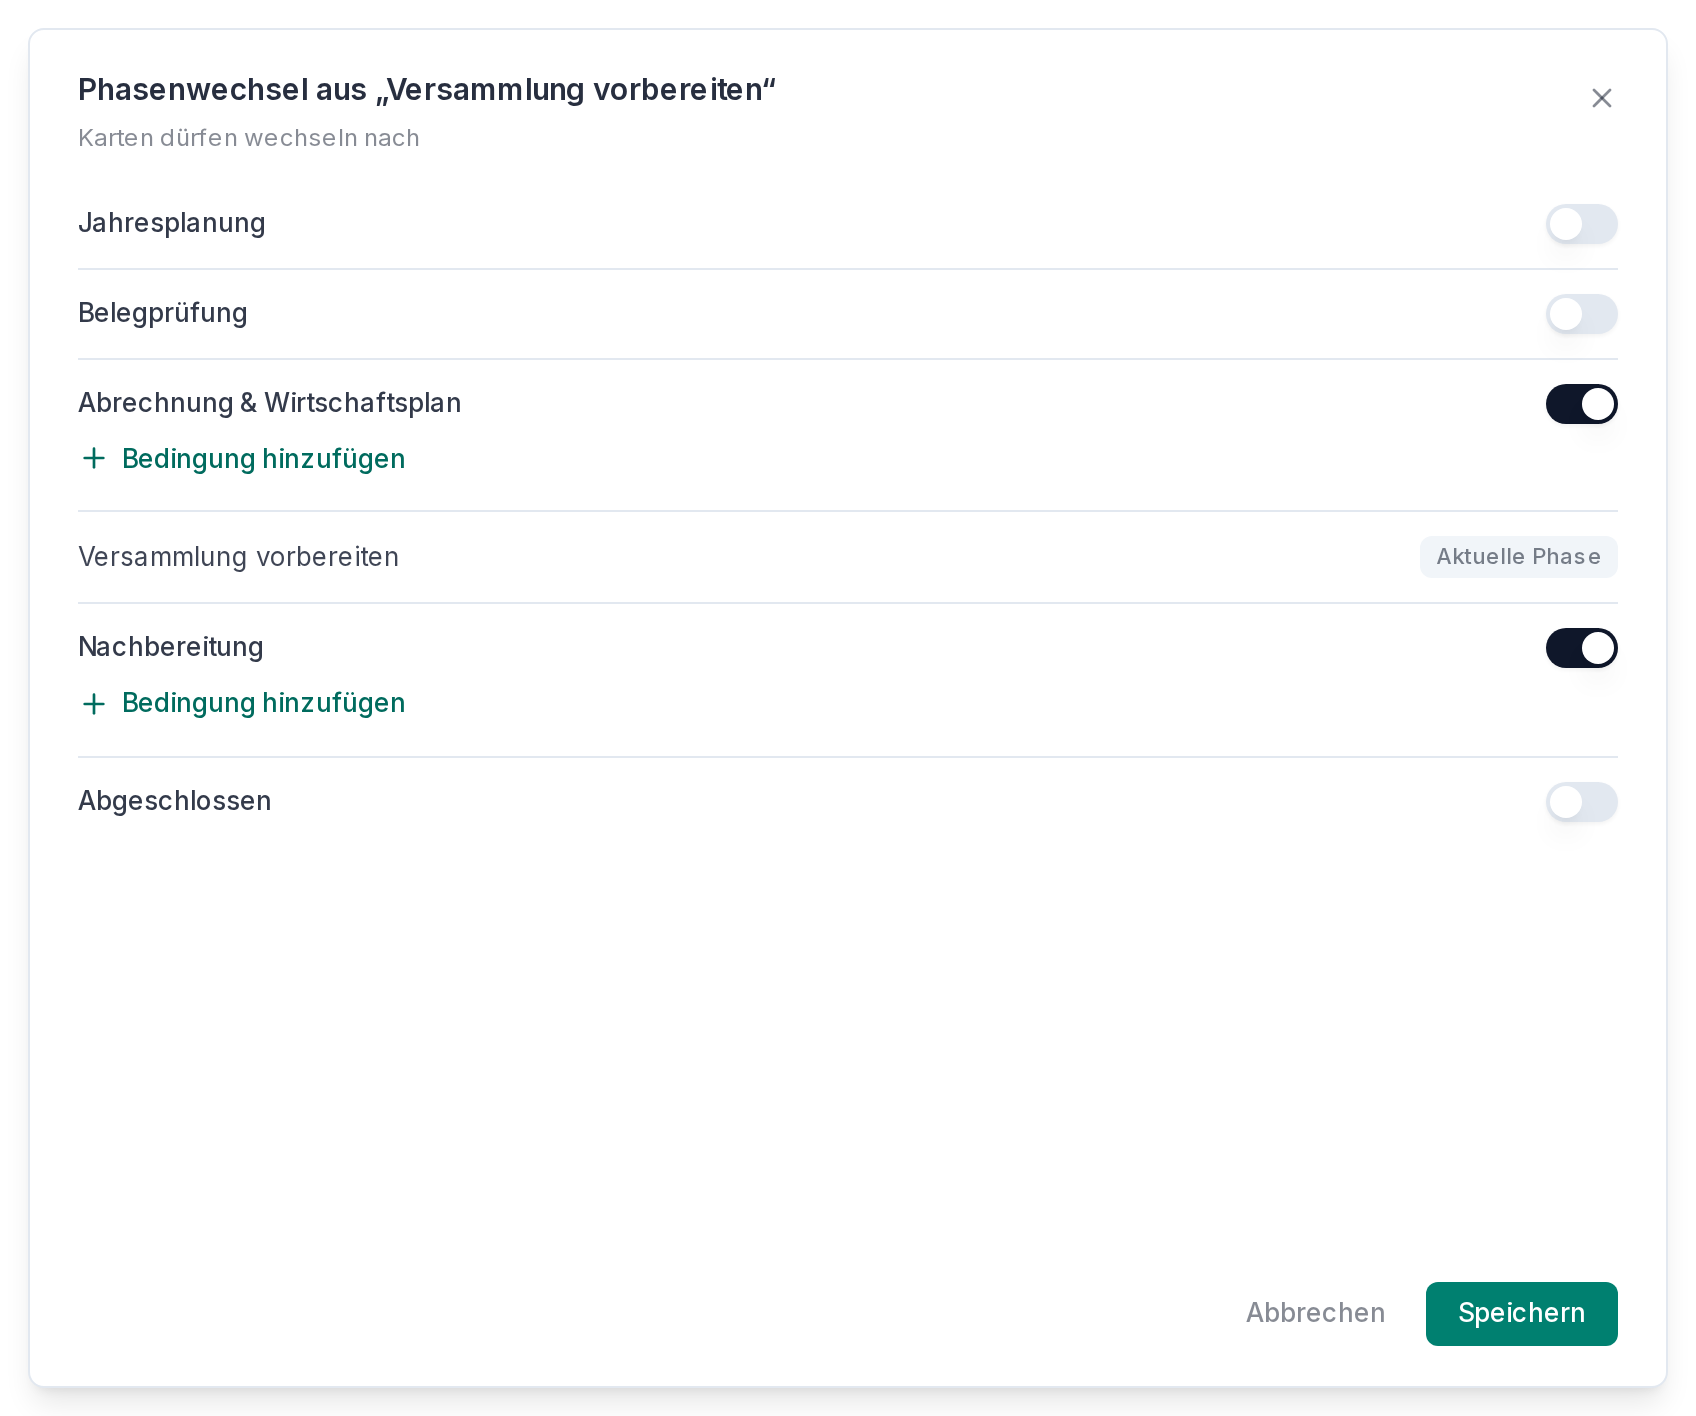The width and height of the screenshot is (1696, 1416).
Task: Click the dialog title Phasenwechsel aus Versammlung vorbereiten
Action: tap(427, 90)
